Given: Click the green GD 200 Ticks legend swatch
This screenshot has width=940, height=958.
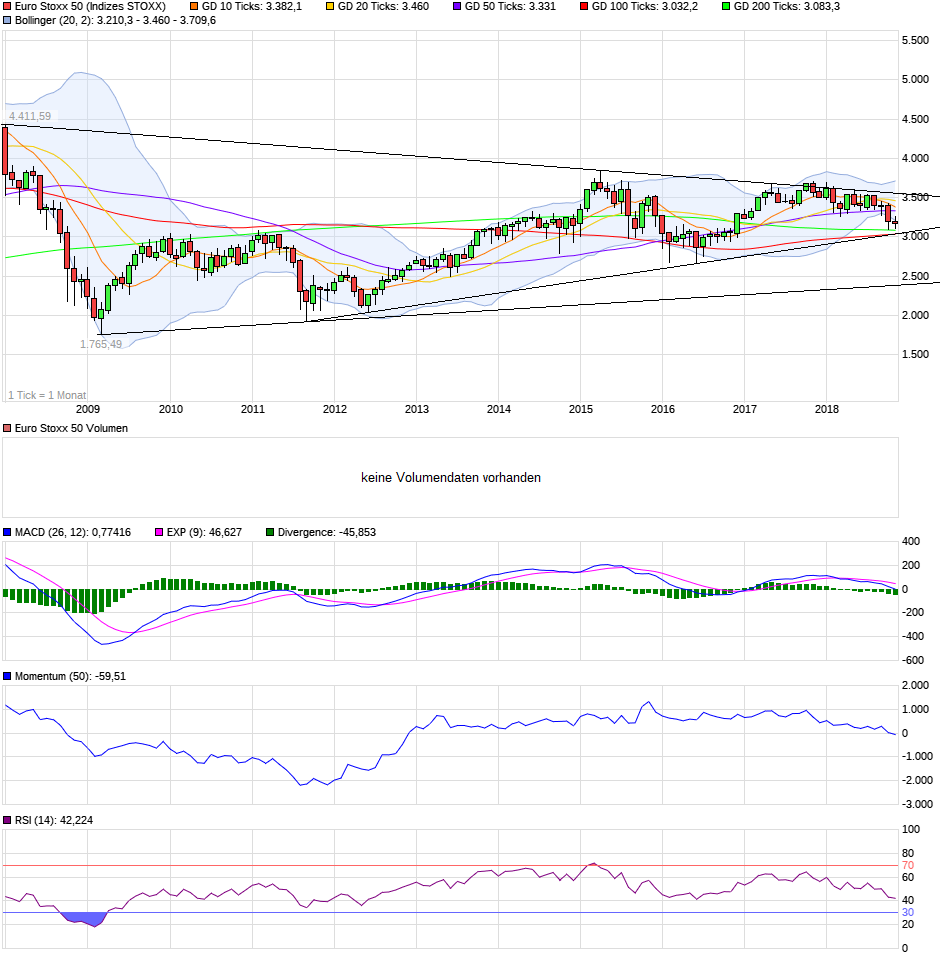Looking at the screenshot, I should tap(726, 7).
